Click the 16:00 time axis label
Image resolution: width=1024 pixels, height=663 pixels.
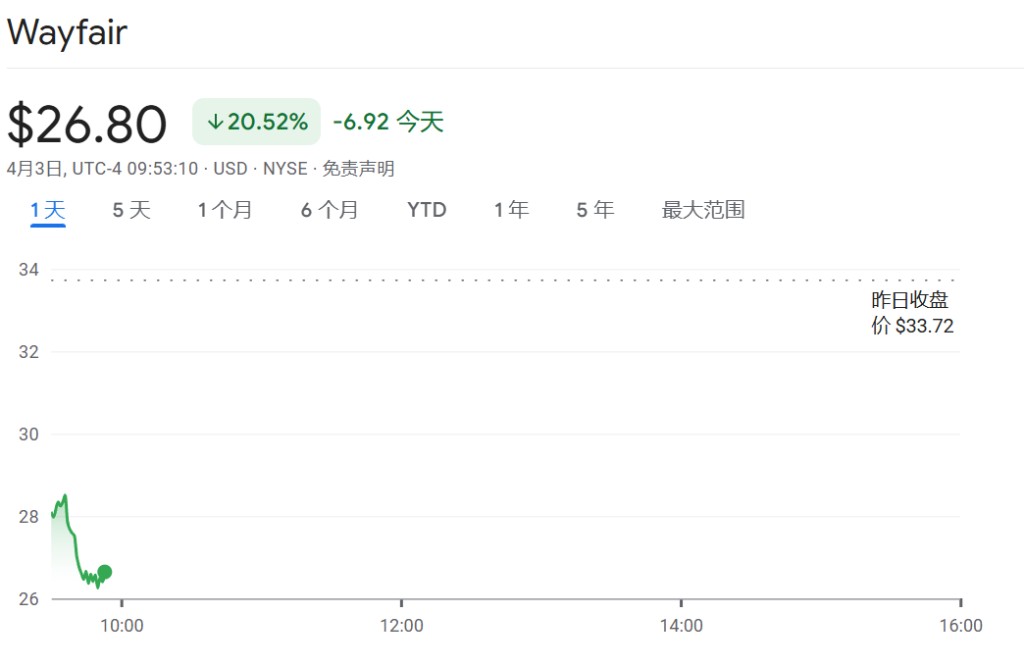(x=960, y=626)
